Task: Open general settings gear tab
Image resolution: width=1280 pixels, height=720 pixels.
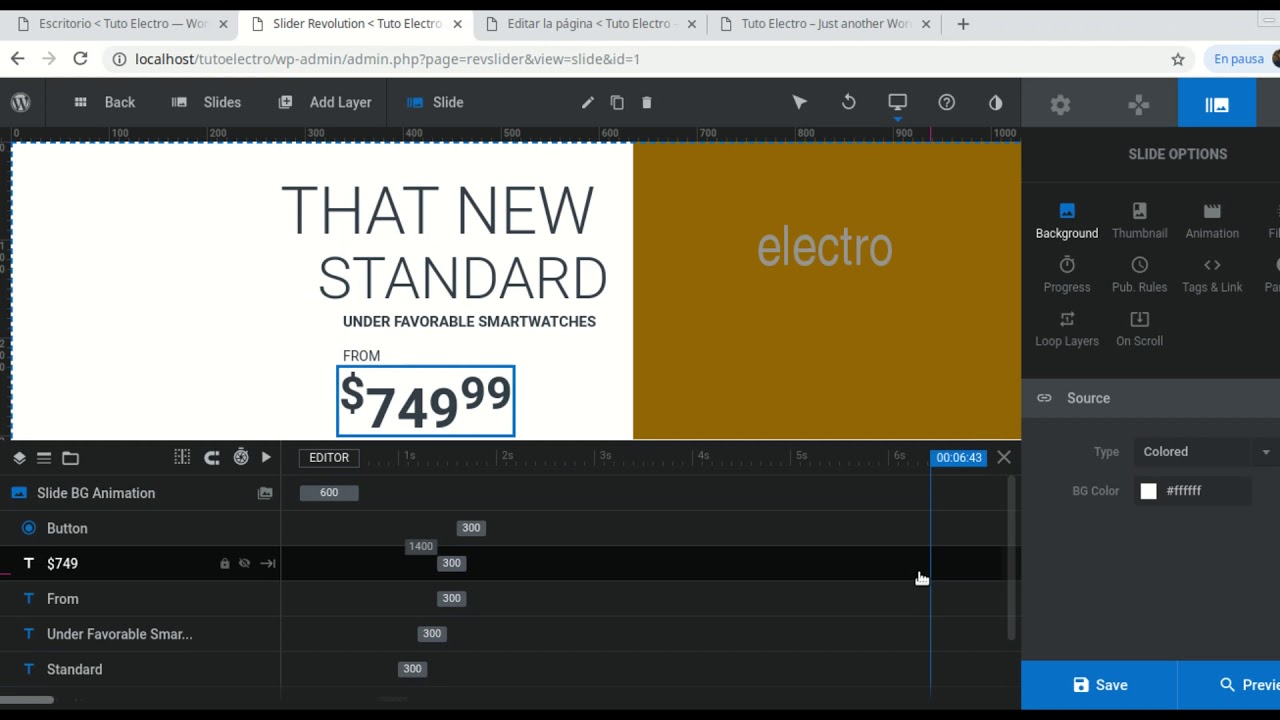Action: (x=1060, y=104)
